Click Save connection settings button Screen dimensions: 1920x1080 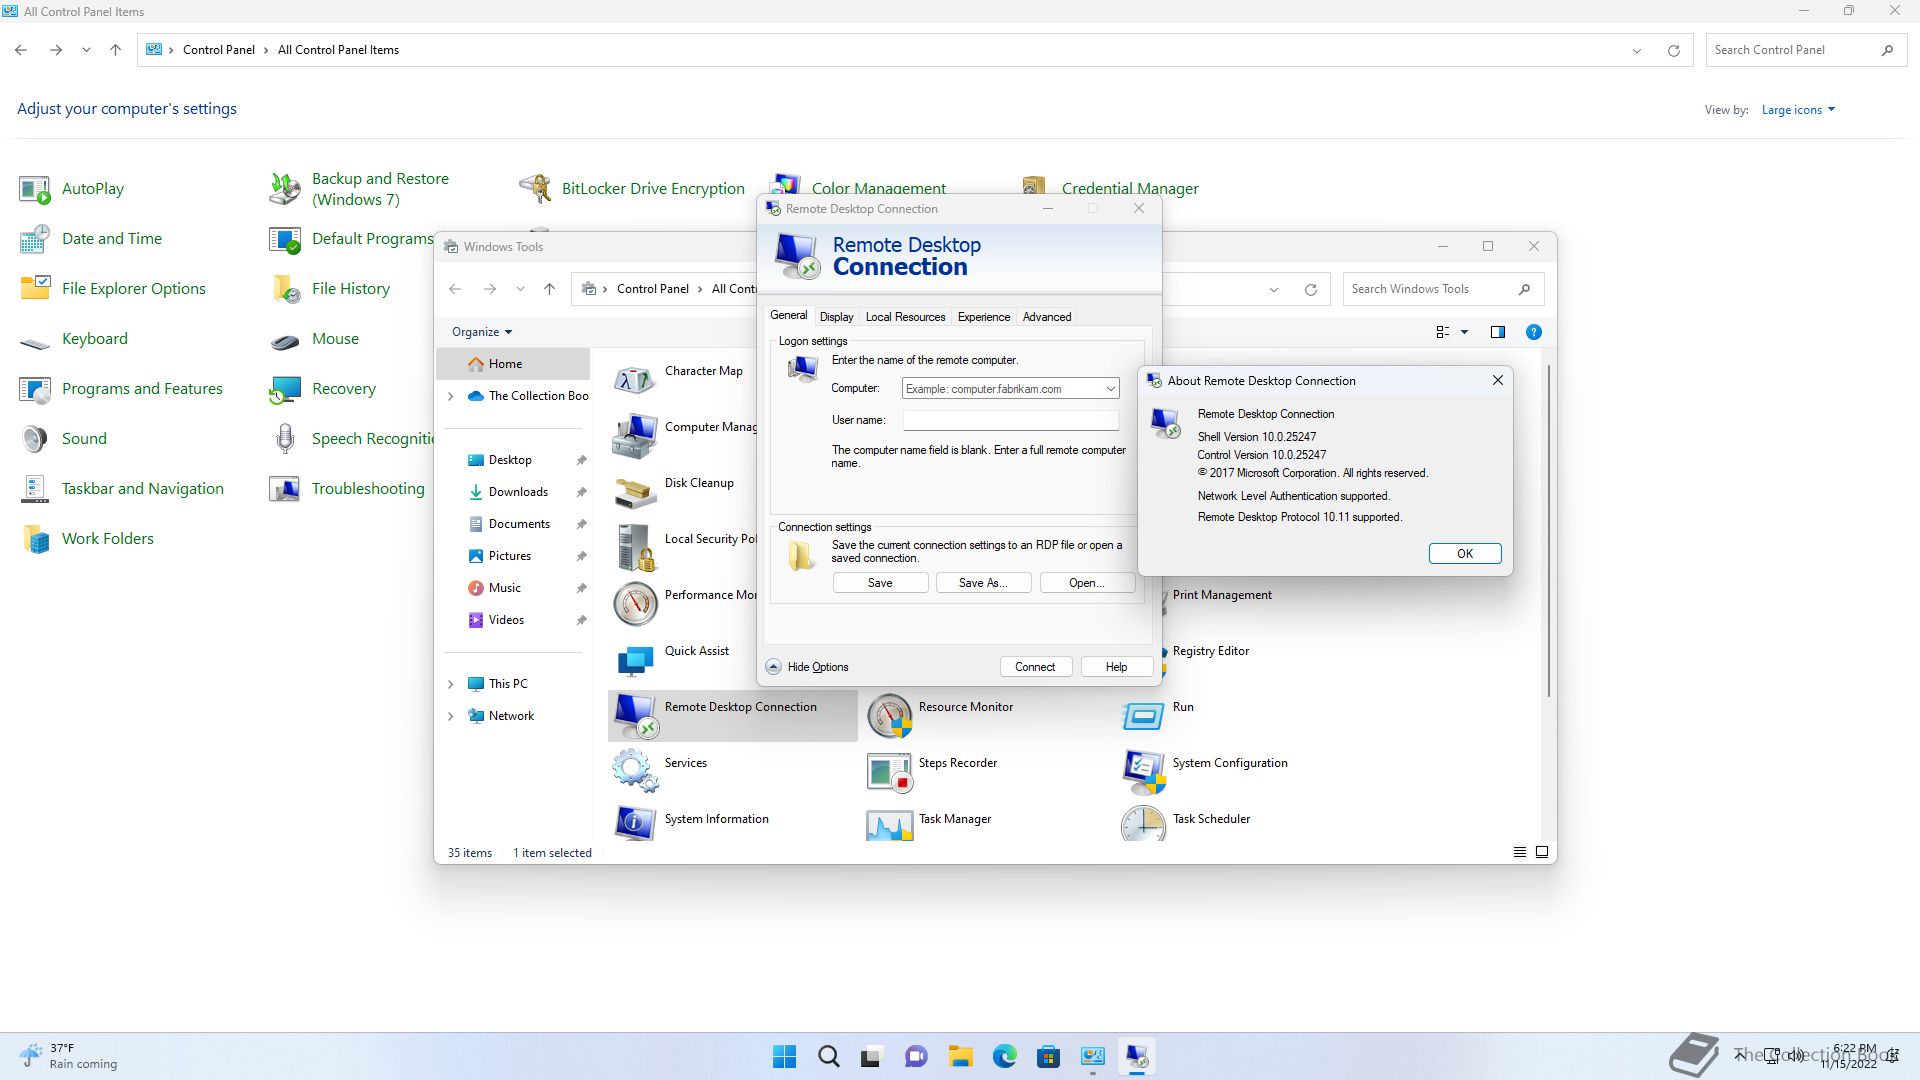coord(880,583)
